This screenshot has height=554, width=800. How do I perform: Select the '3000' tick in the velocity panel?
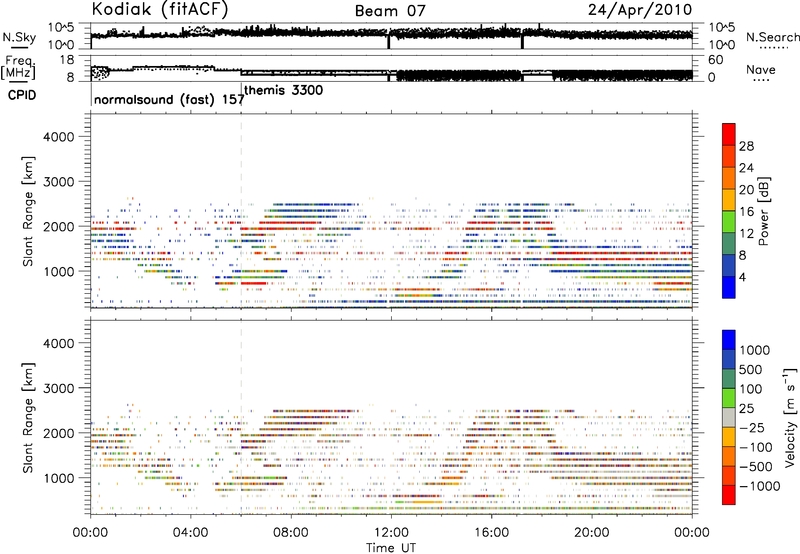pyautogui.click(x=58, y=388)
